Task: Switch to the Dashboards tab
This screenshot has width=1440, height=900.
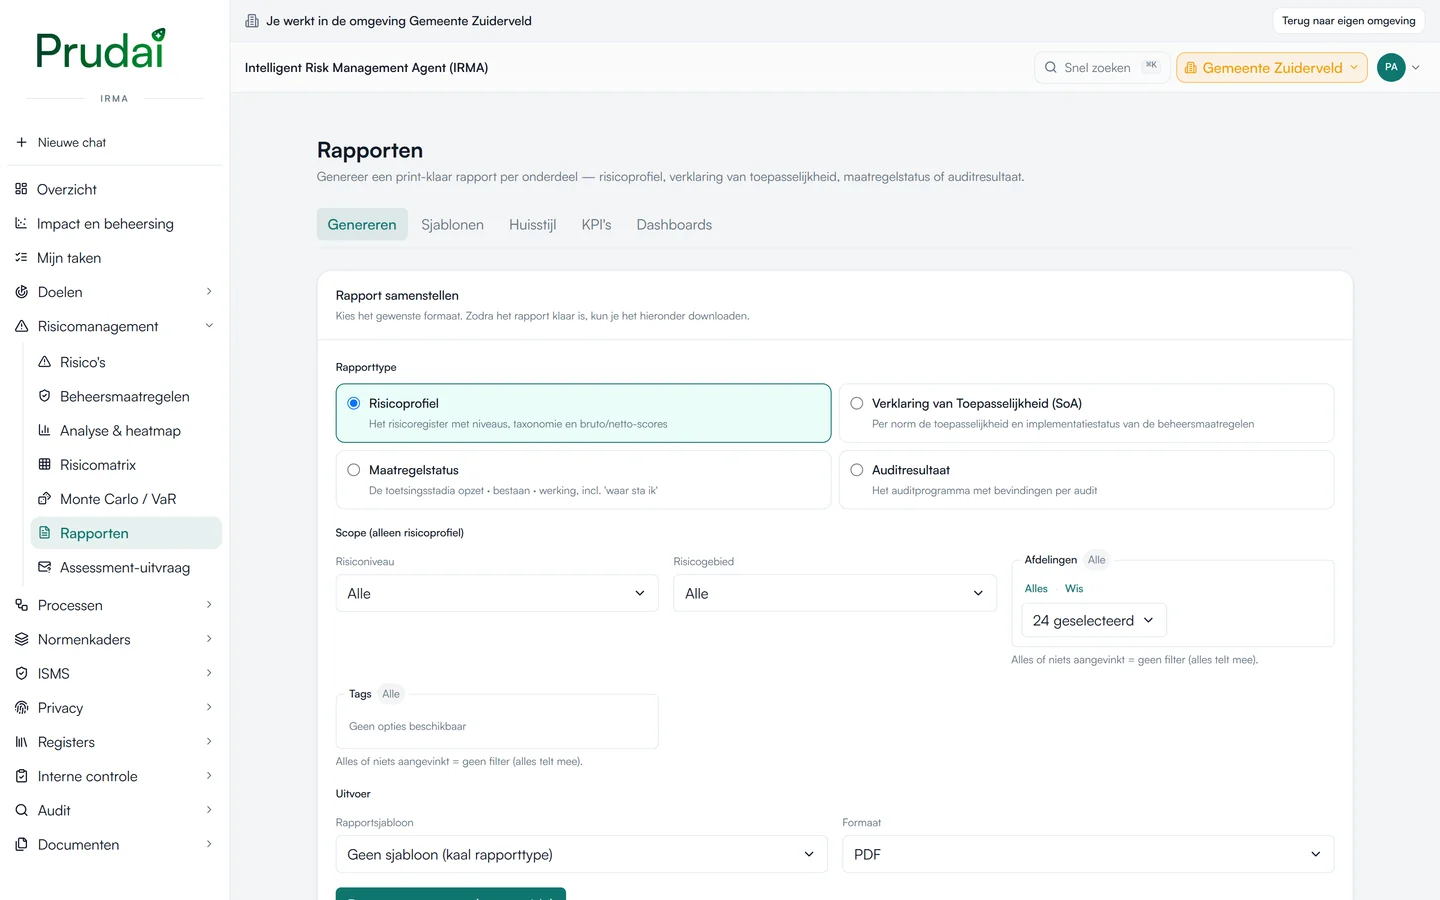Action: pos(674,225)
